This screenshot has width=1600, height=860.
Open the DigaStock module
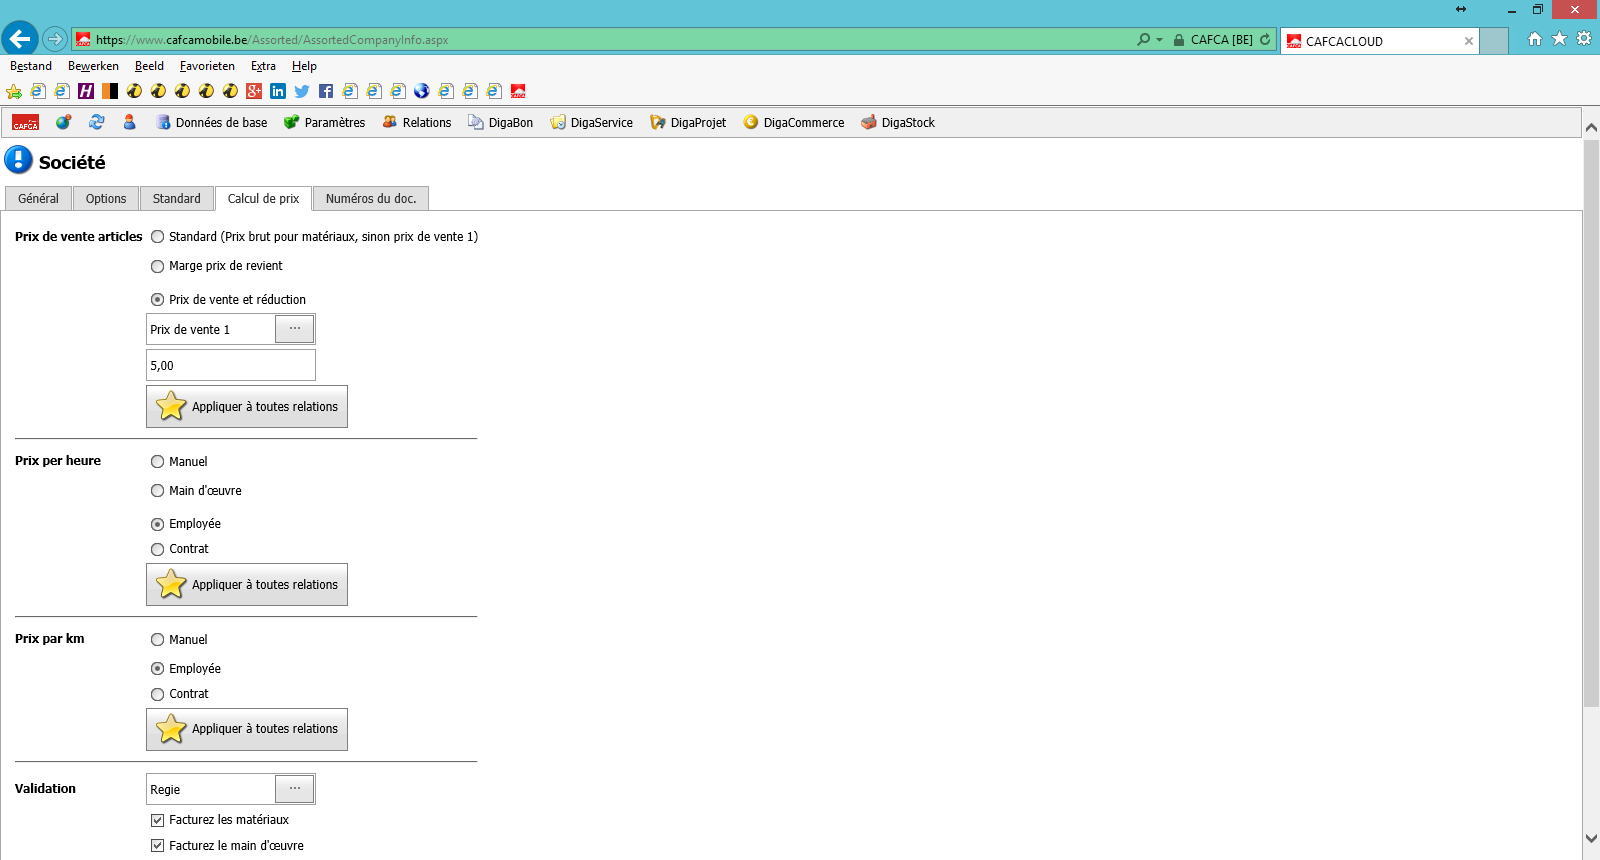[898, 123]
